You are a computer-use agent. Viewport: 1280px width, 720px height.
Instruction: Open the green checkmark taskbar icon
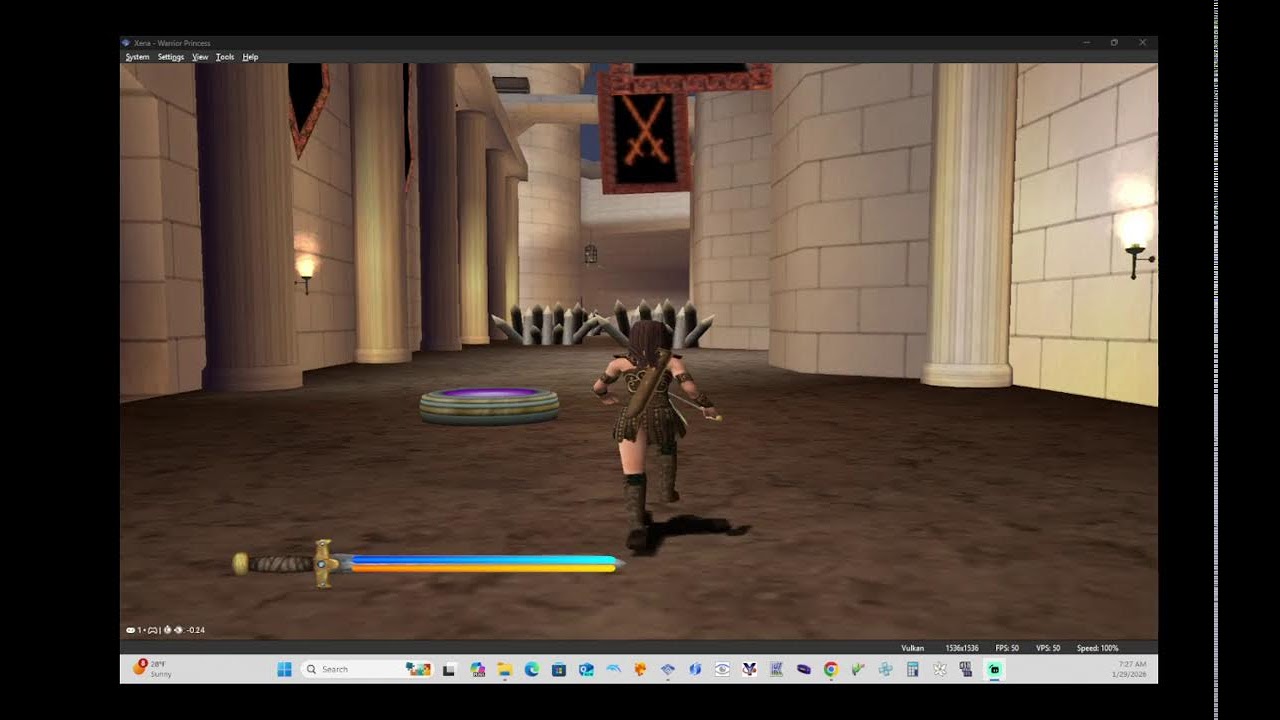click(x=857, y=669)
